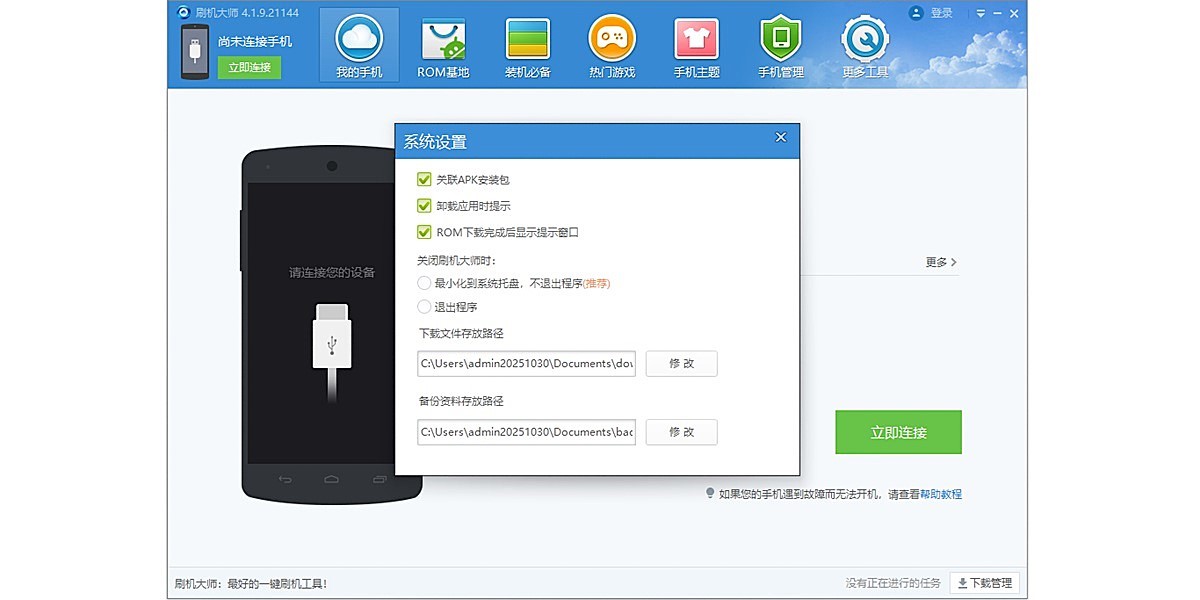Viewport: 1200px width, 600px height.
Task: Open the 我的手机 cloud icon
Action: (359, 40)
